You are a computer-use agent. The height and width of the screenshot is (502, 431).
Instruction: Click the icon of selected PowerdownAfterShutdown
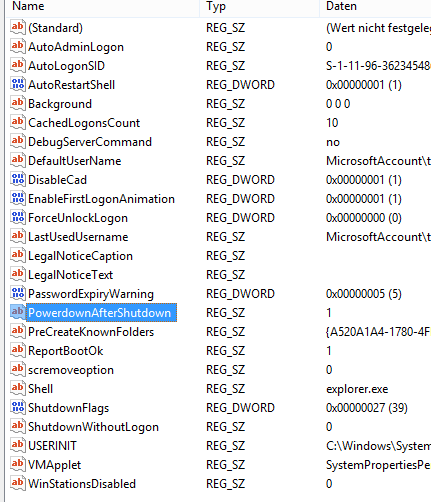coord(18,312)
